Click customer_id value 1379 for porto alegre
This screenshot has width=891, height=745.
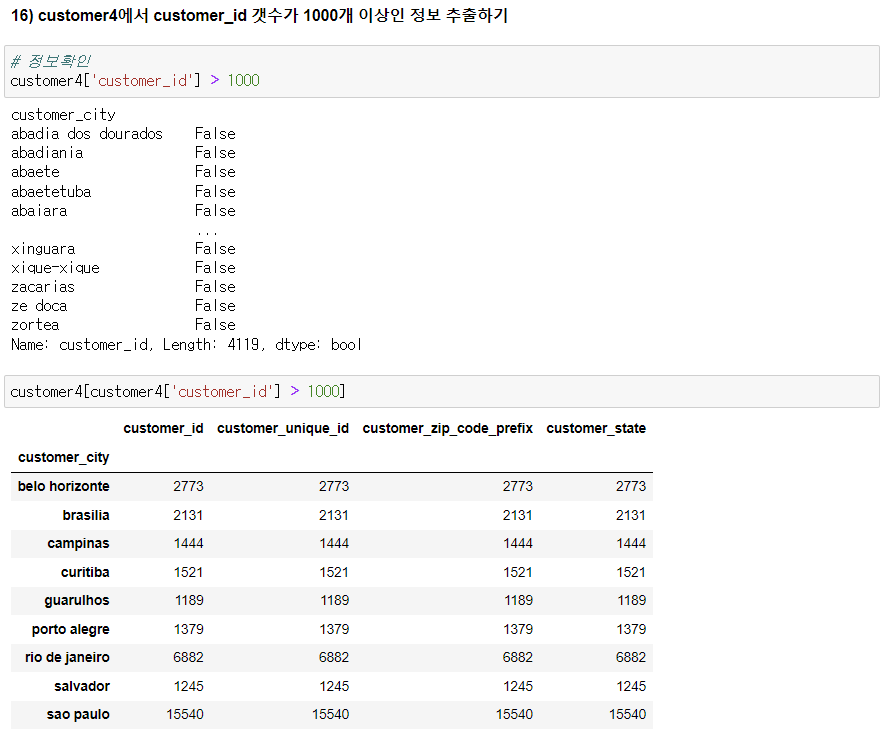pyautogui.click(x=189, y=630)
